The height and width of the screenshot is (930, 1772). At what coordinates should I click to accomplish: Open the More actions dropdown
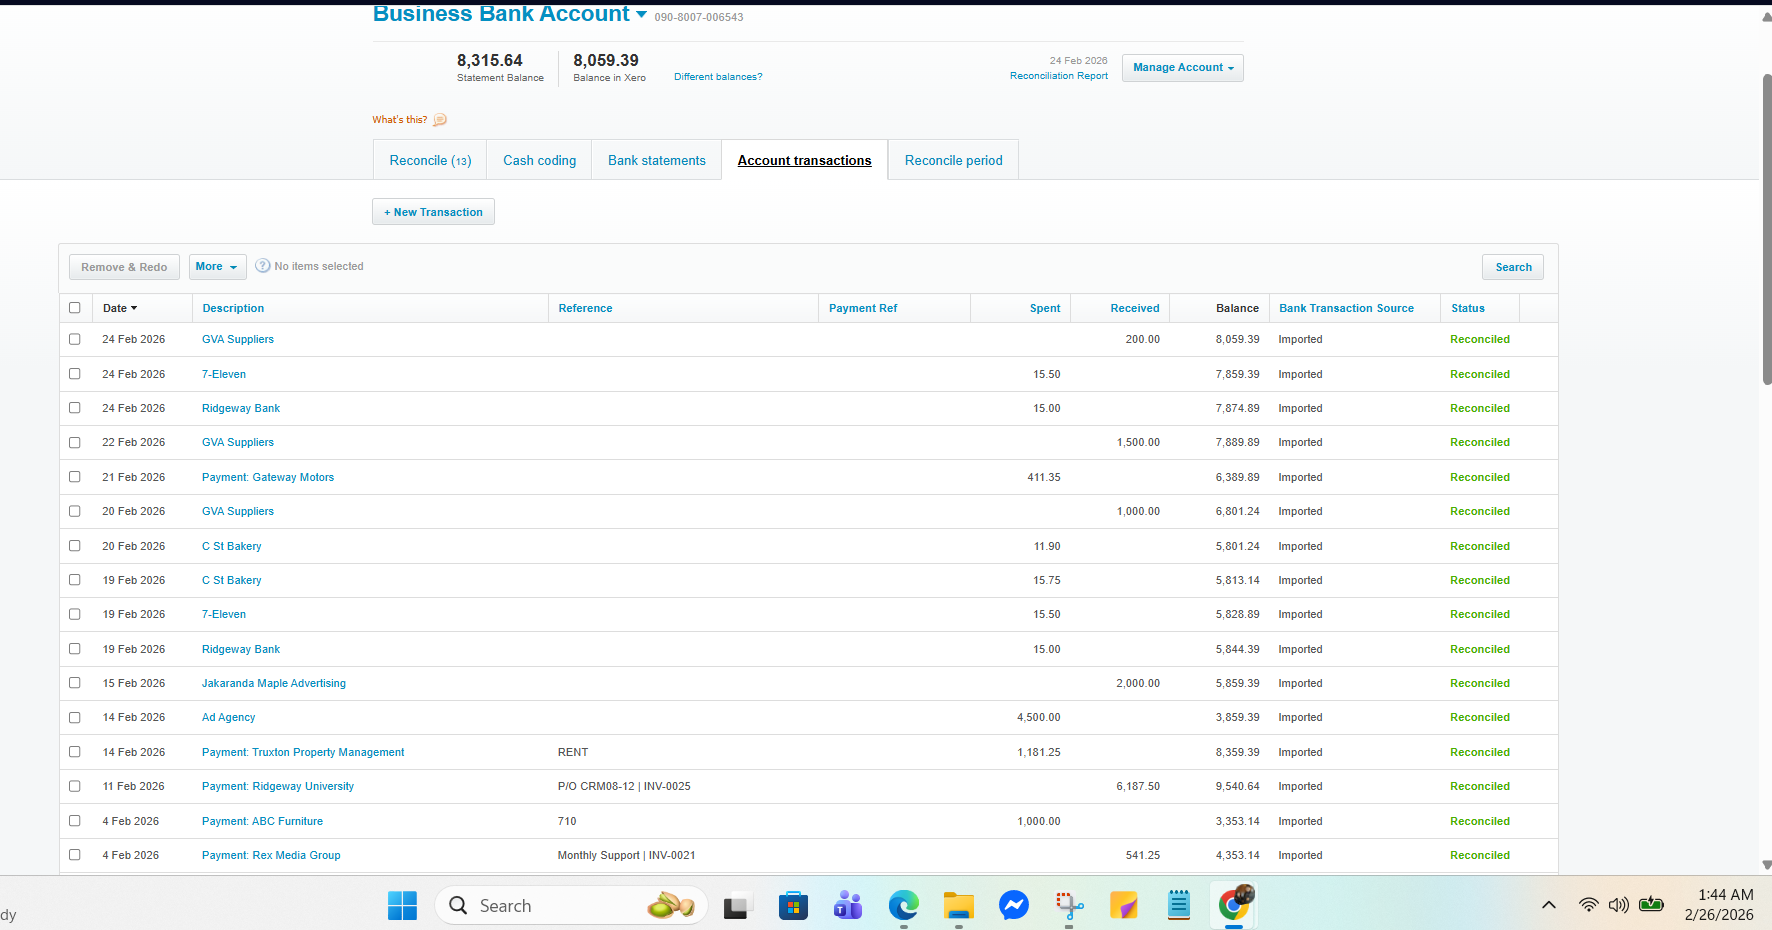click(x=217, y=267)
